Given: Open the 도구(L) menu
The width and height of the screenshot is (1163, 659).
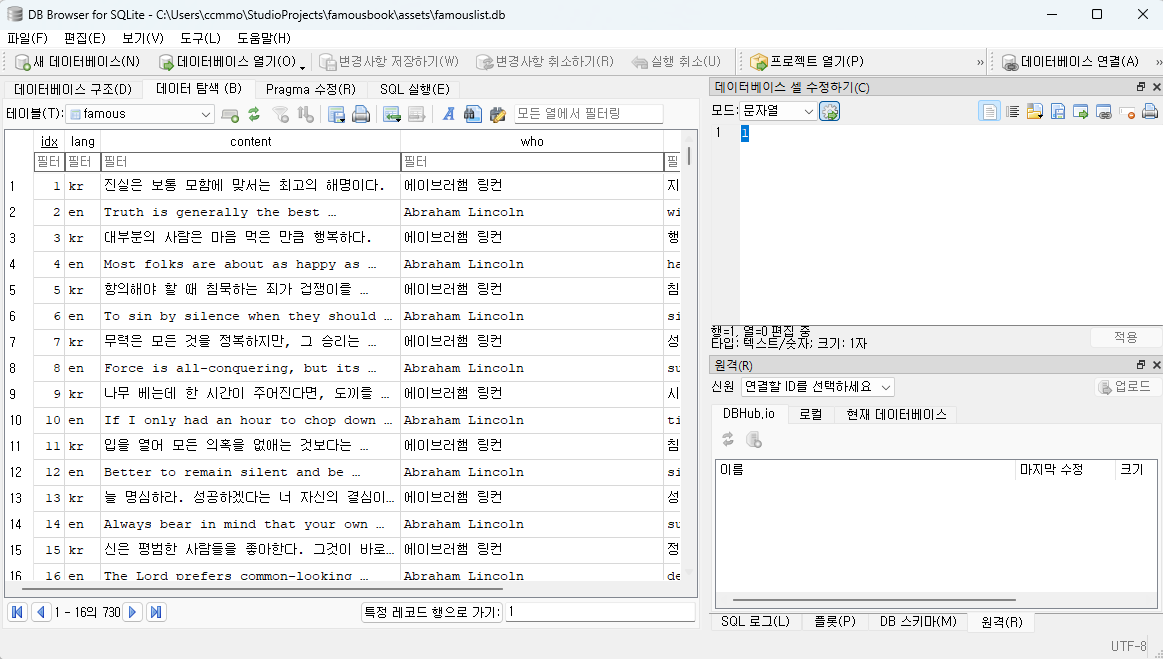Looking at the screenshot, I should (x=200, y=38).
